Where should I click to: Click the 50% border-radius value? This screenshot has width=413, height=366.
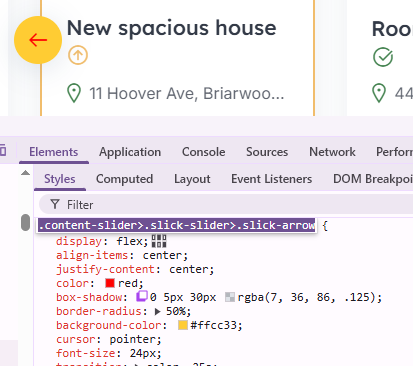(x=176, y=311)
